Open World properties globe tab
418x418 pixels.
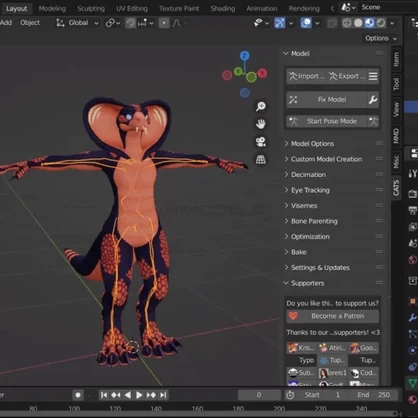point(412,259)
